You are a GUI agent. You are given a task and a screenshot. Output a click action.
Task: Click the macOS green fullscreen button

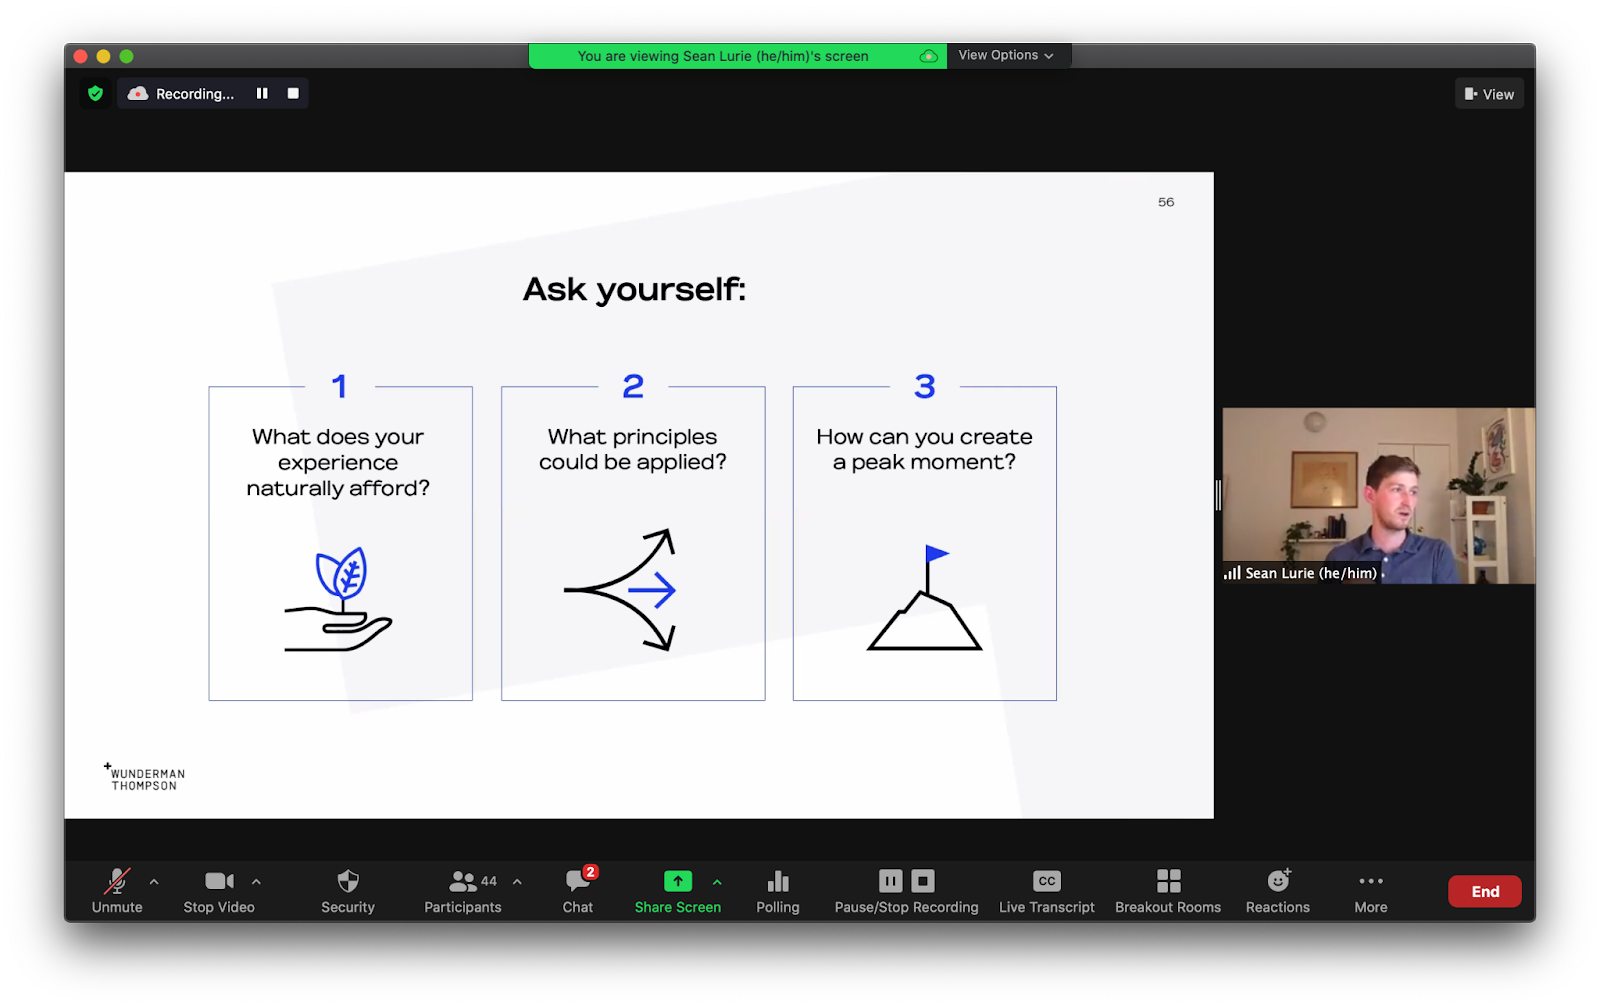(126, 57)
